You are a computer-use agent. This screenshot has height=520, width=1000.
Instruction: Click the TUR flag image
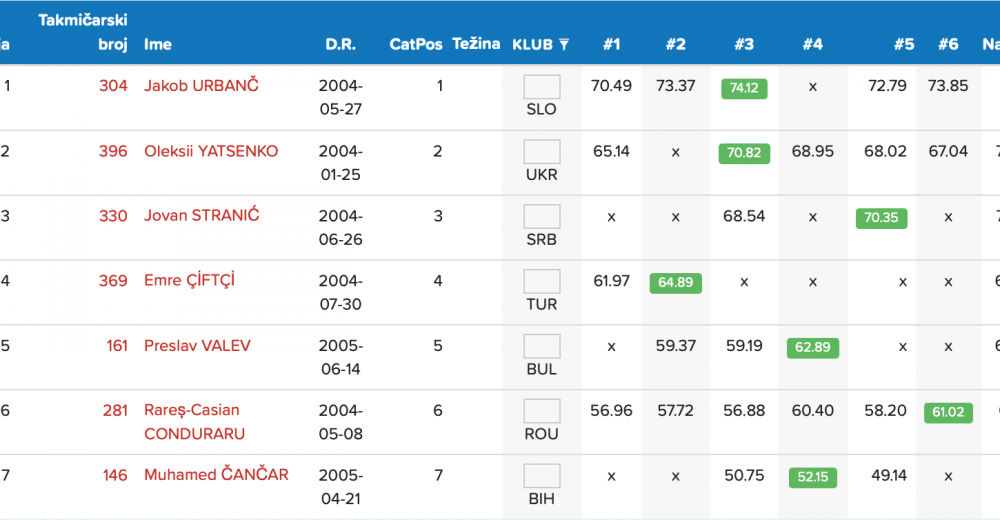[542, 282]
